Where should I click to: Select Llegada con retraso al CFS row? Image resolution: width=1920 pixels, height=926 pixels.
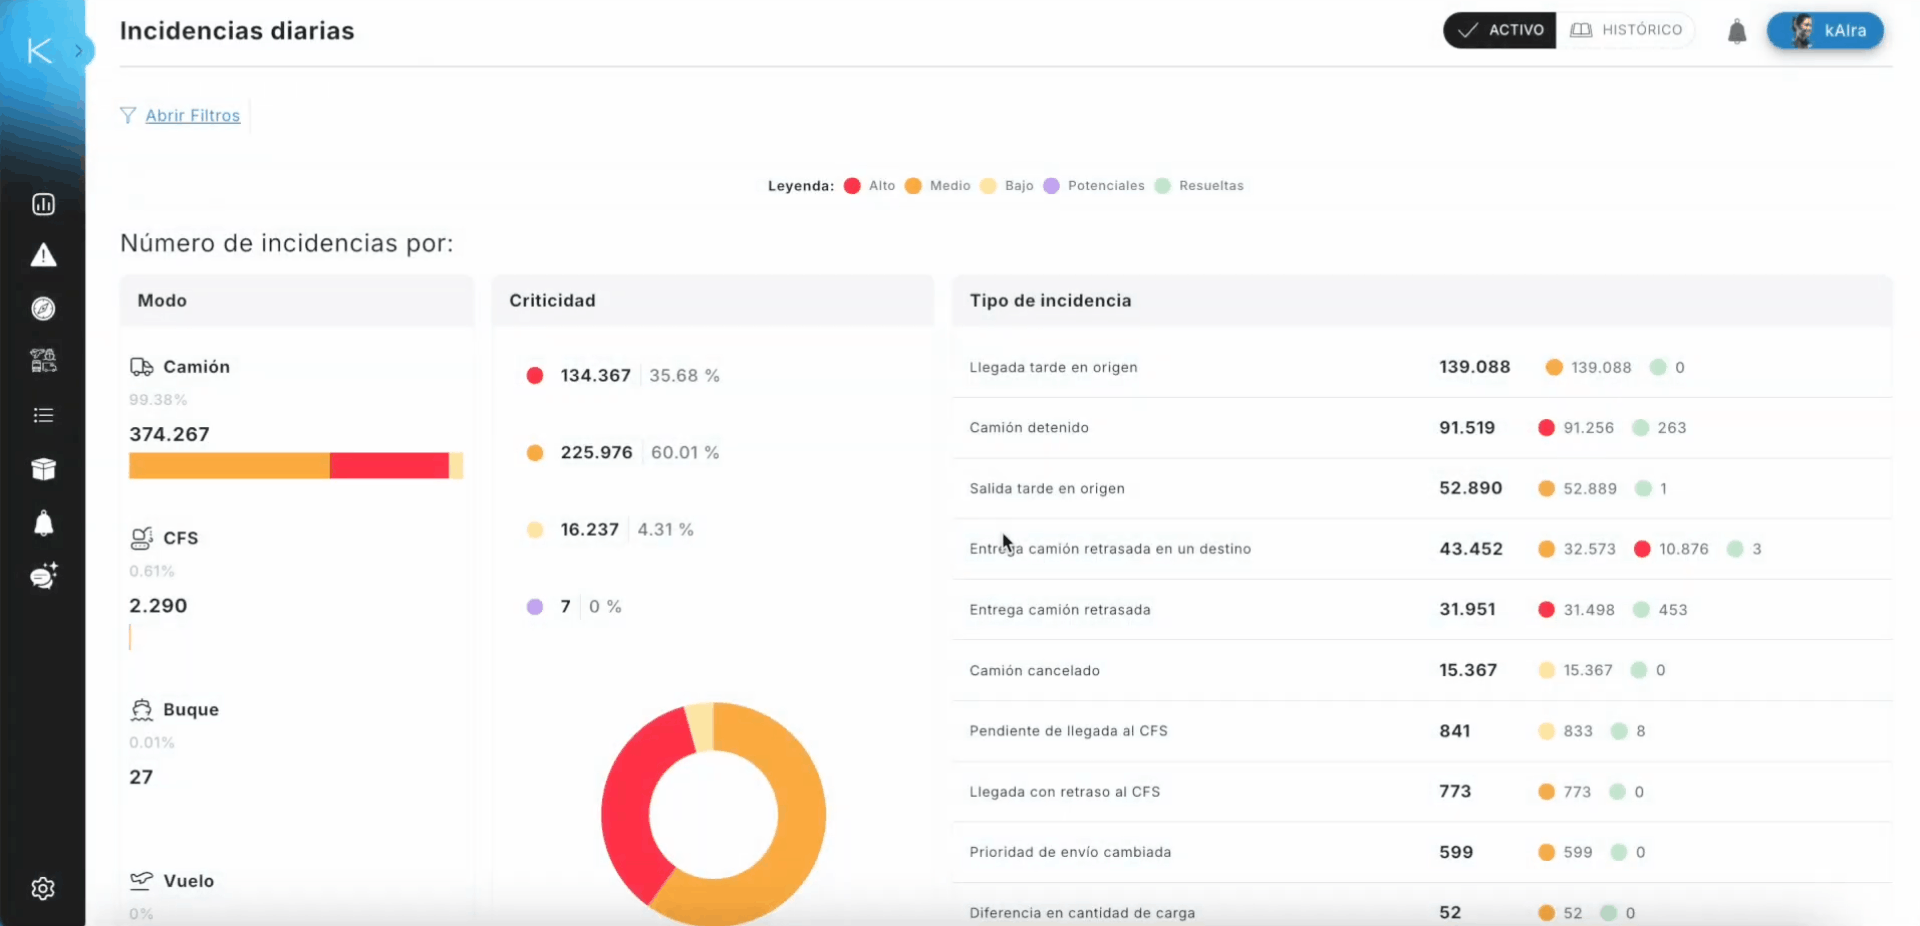[x=1422, y=792]
